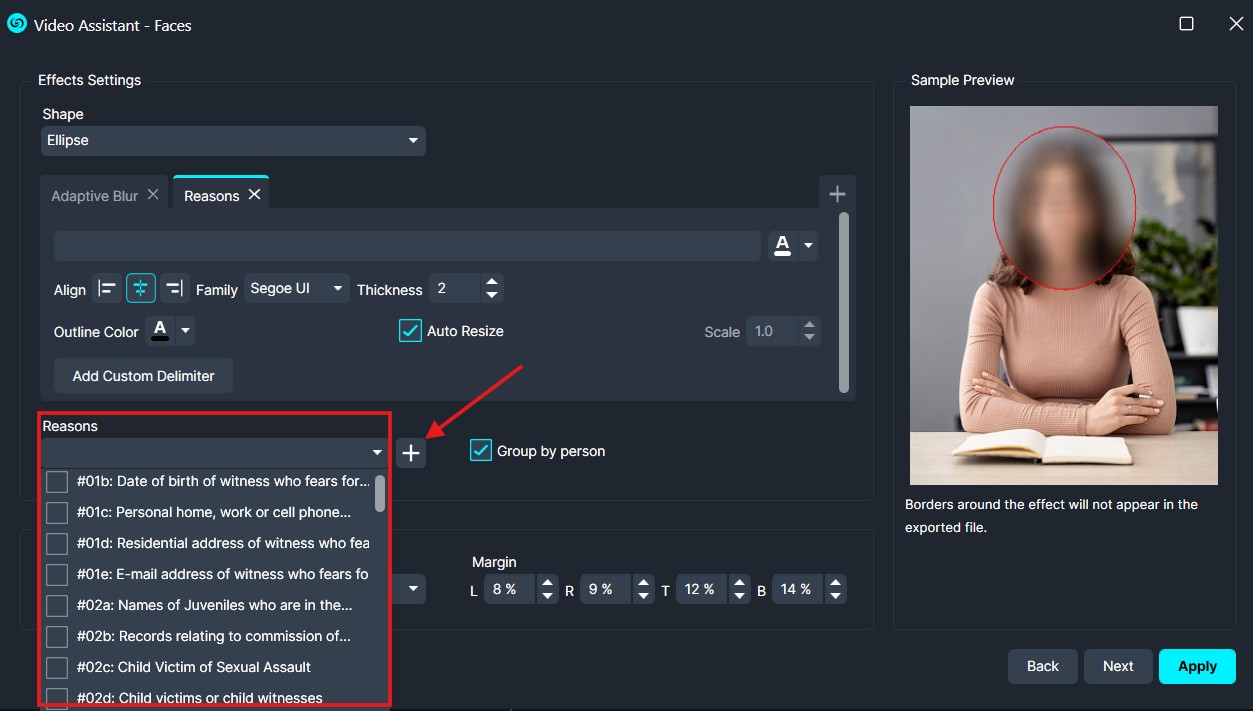Click the text color A icon
Screen dimensions: 1253x711
pyautogui.click(x=783, y=245)
